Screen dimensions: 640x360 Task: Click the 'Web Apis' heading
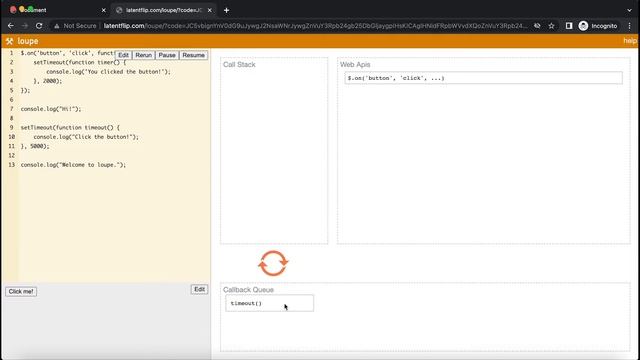point(355,64)
